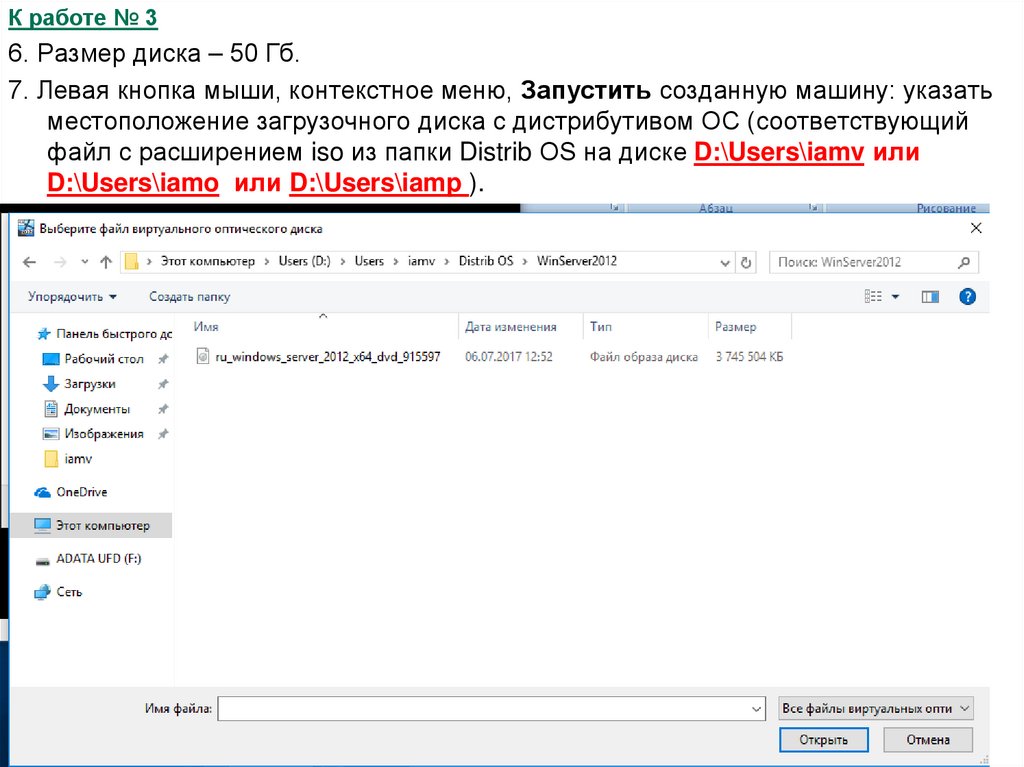Click the Up one level arrow

point(106,262)
